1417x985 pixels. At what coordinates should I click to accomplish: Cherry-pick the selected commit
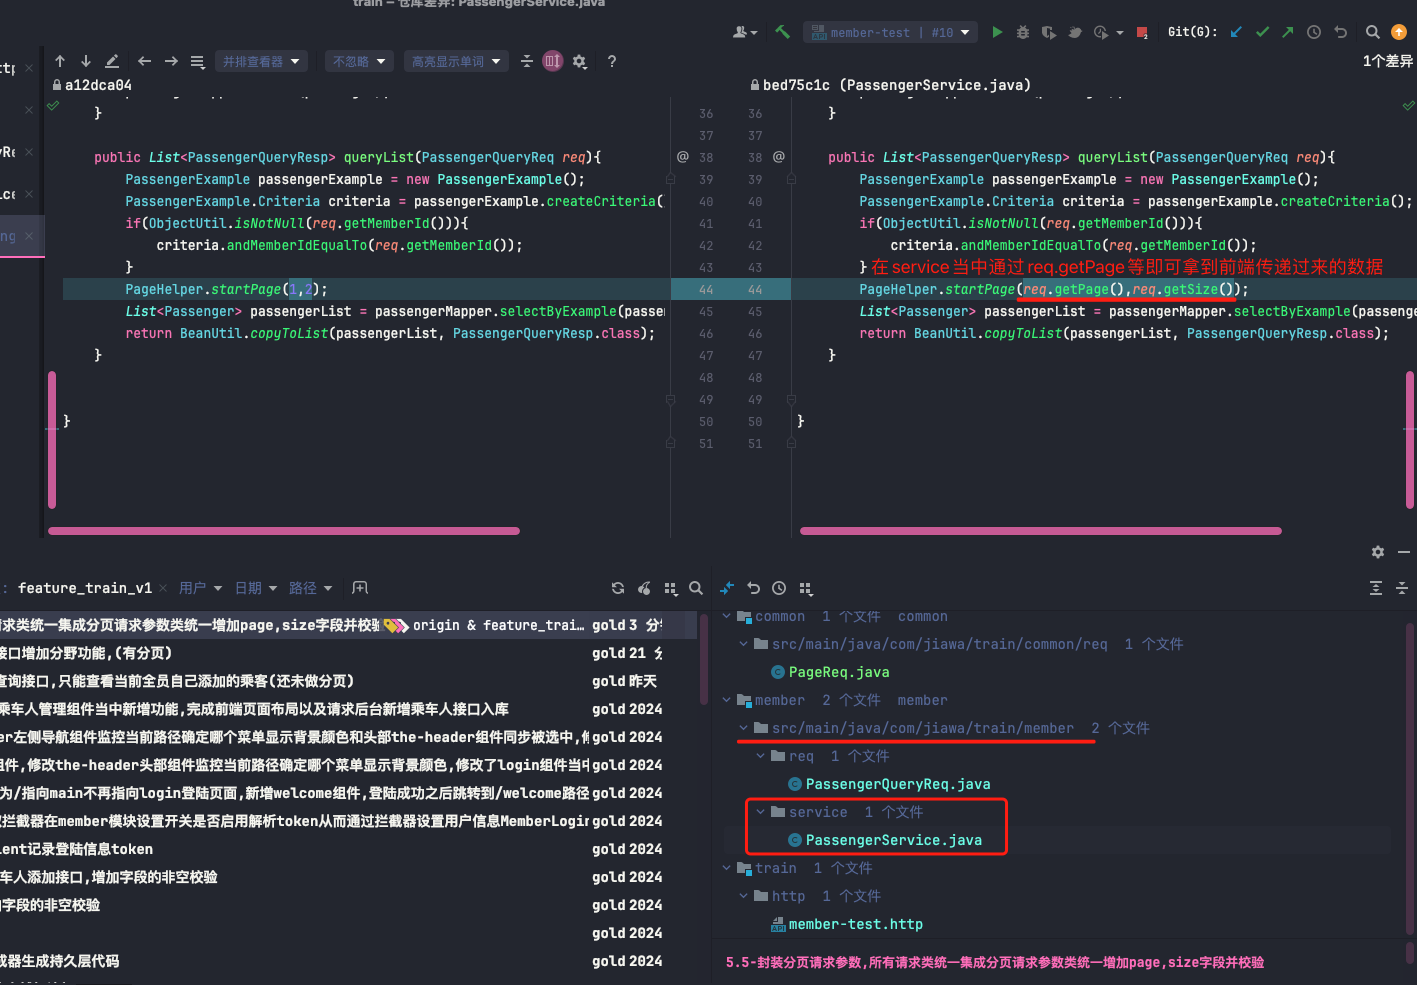tap(644, 588)
